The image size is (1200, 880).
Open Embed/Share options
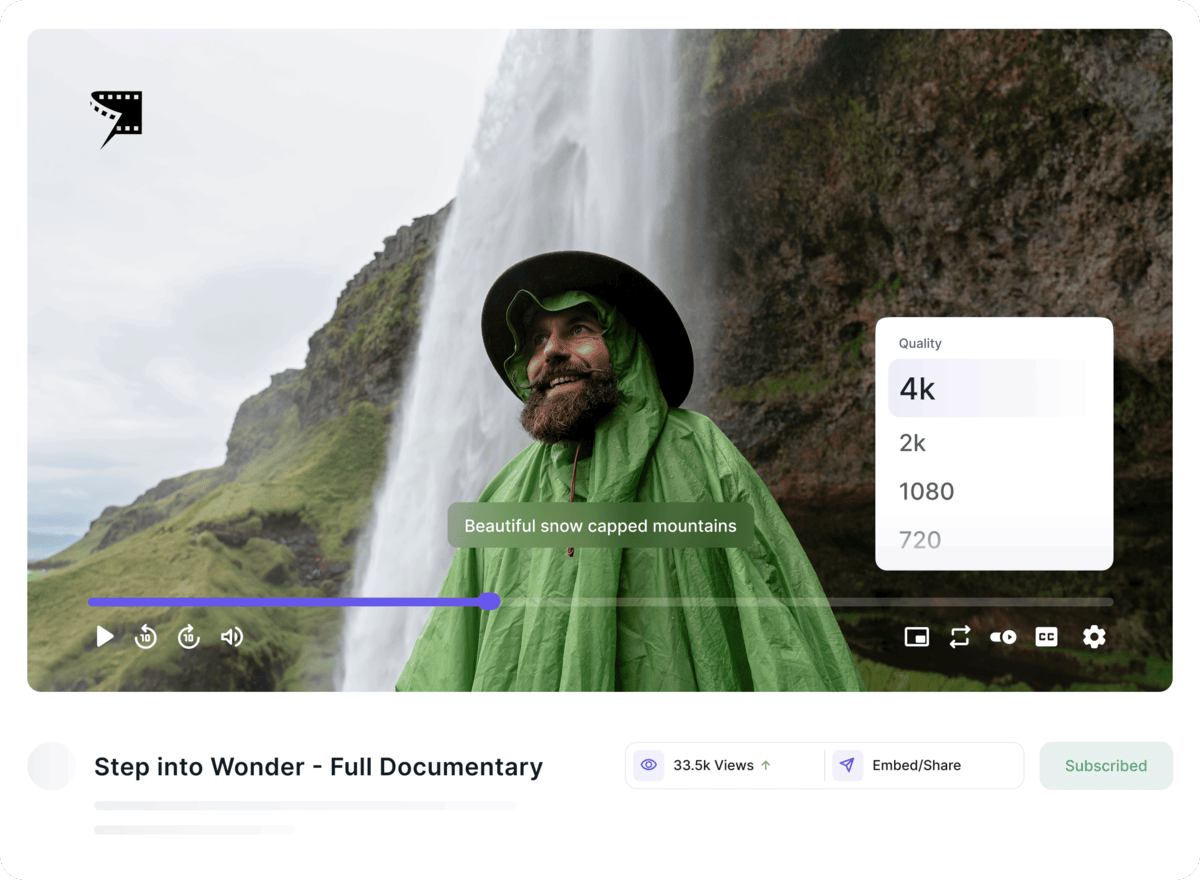click(x=916, y=766)
